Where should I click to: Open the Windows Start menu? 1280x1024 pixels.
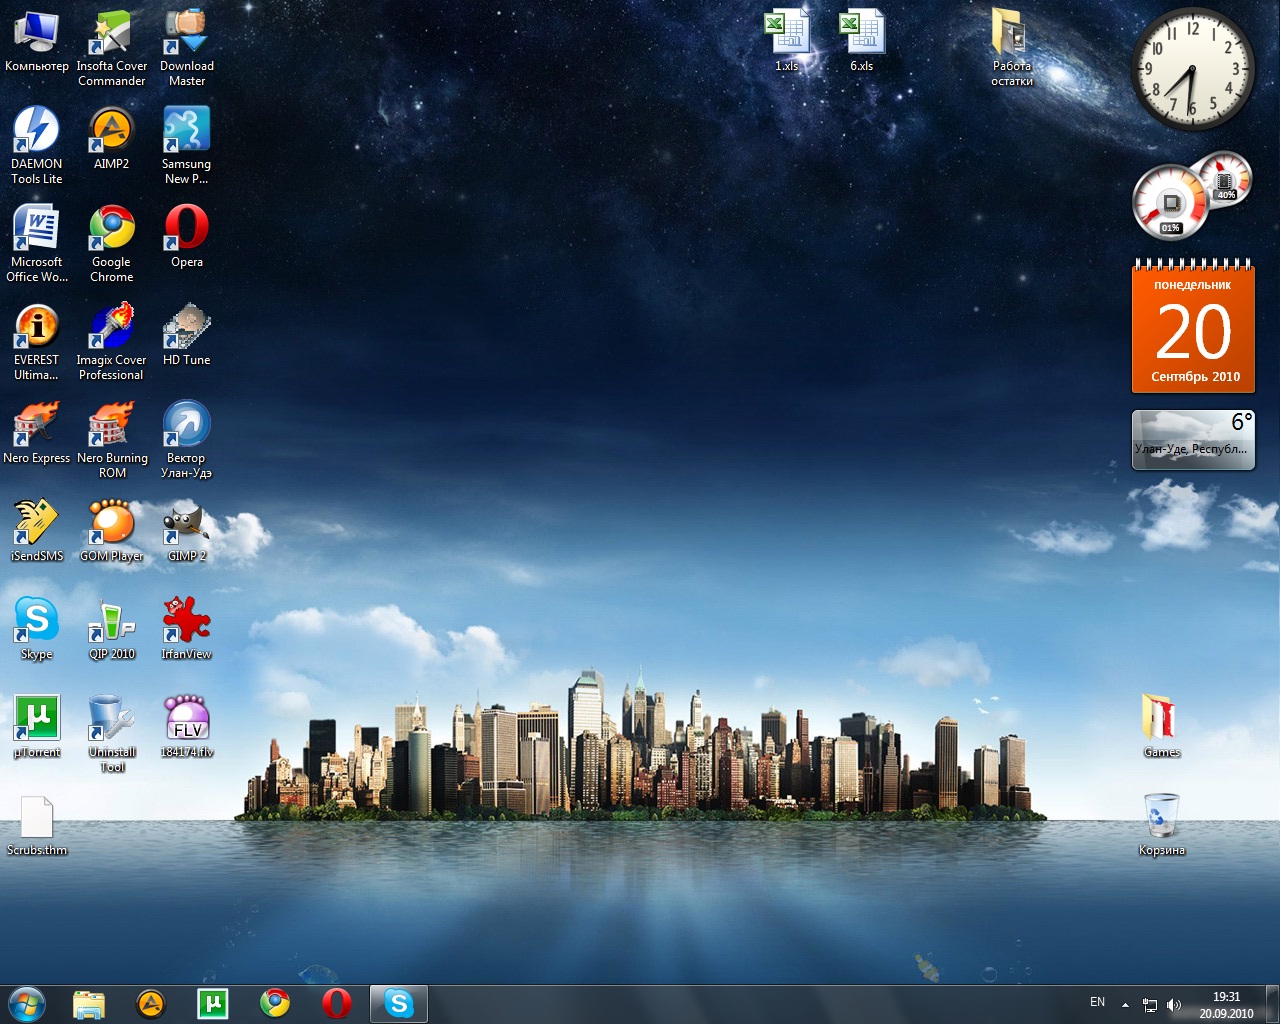[x=27, y=1003]
